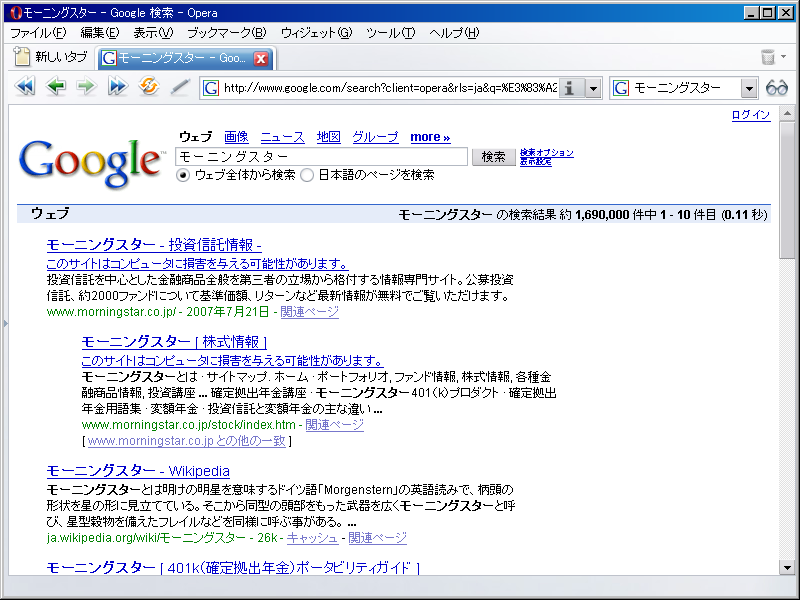This screenshot has height=600, width=800.
Task: Open the 401k ポータビリティガイド result
Action: click(233, 568)
